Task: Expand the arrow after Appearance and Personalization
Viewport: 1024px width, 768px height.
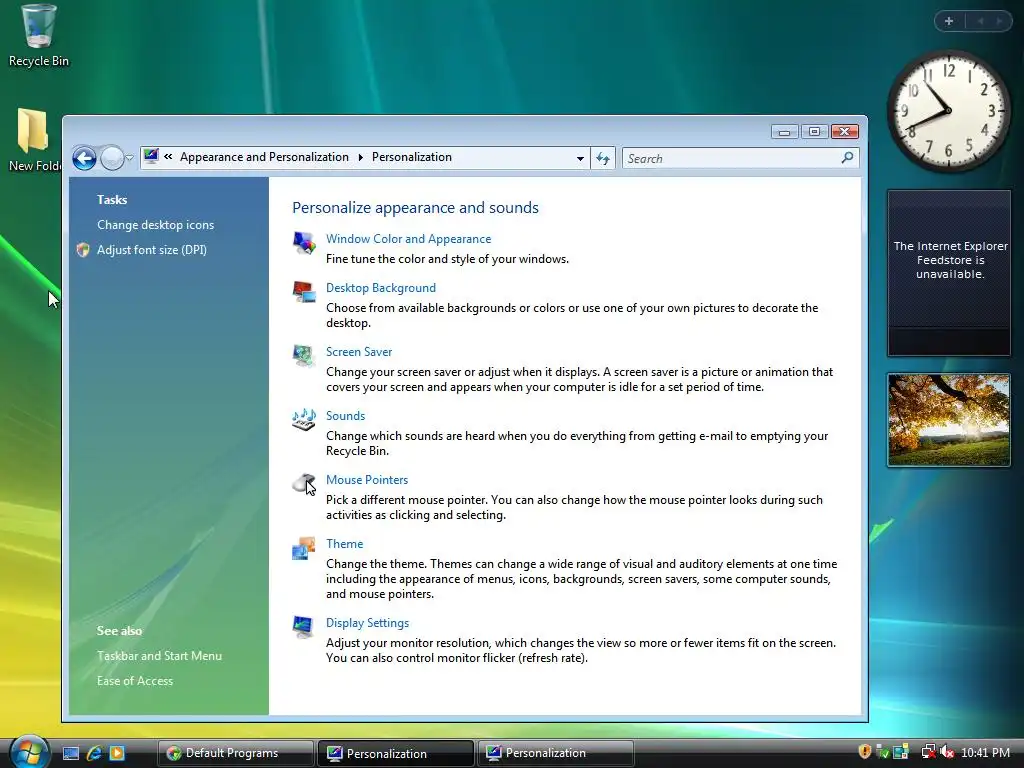Action: (360, 157)
